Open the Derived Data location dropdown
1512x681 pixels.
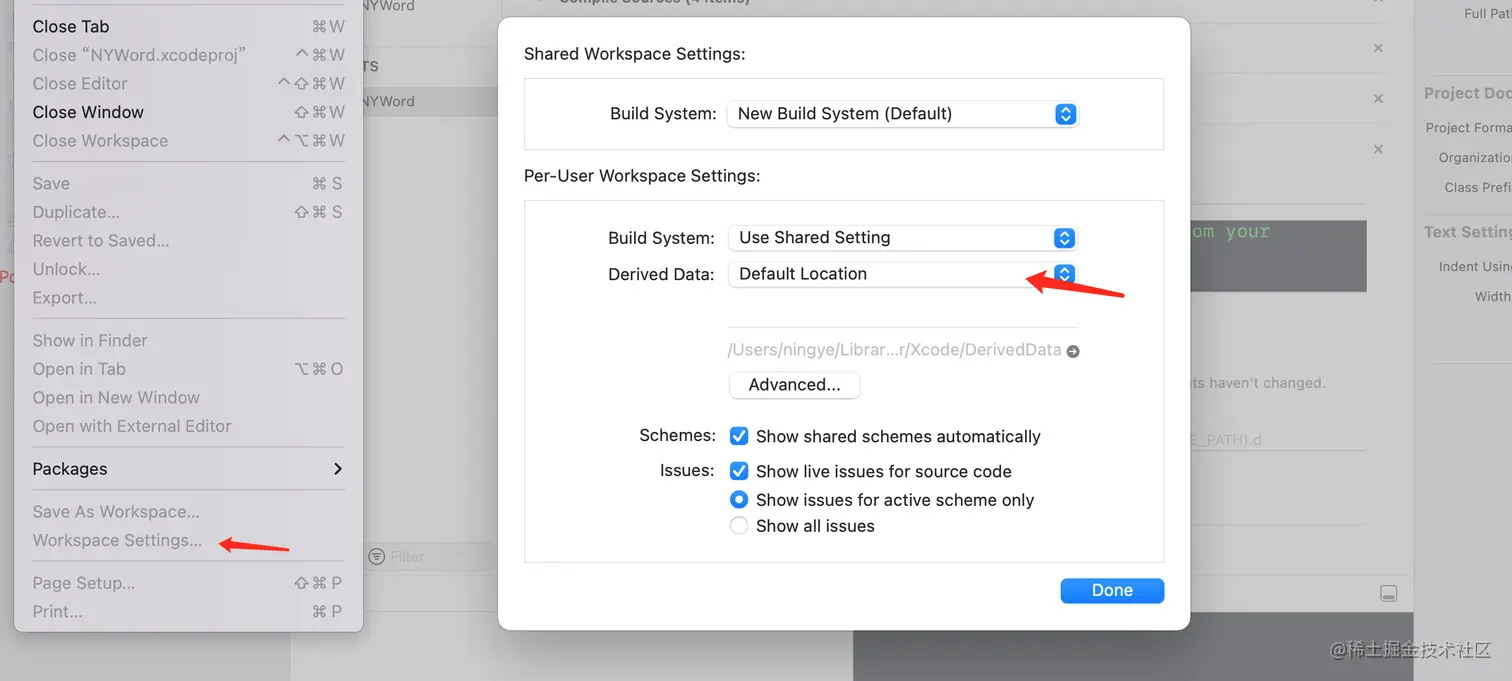(902, 274)
